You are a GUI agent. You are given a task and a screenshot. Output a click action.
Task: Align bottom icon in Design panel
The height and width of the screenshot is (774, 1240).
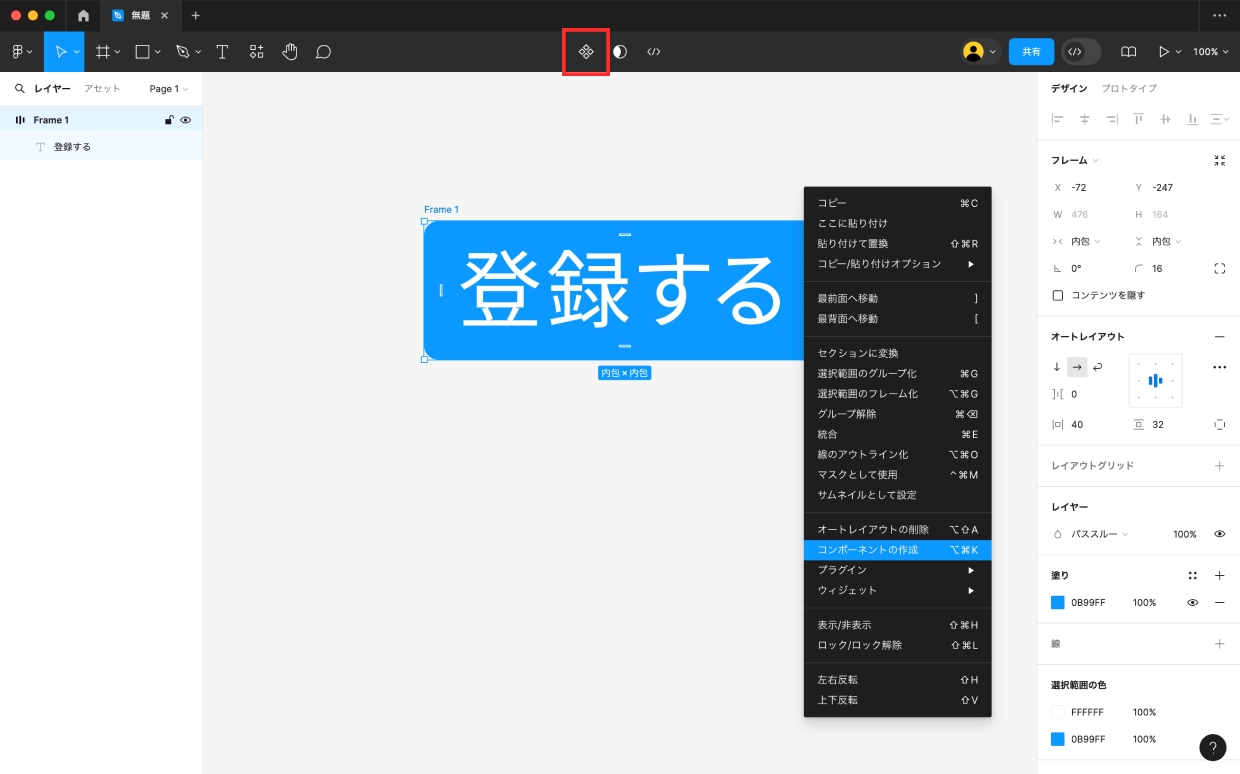pos(1192,119)
